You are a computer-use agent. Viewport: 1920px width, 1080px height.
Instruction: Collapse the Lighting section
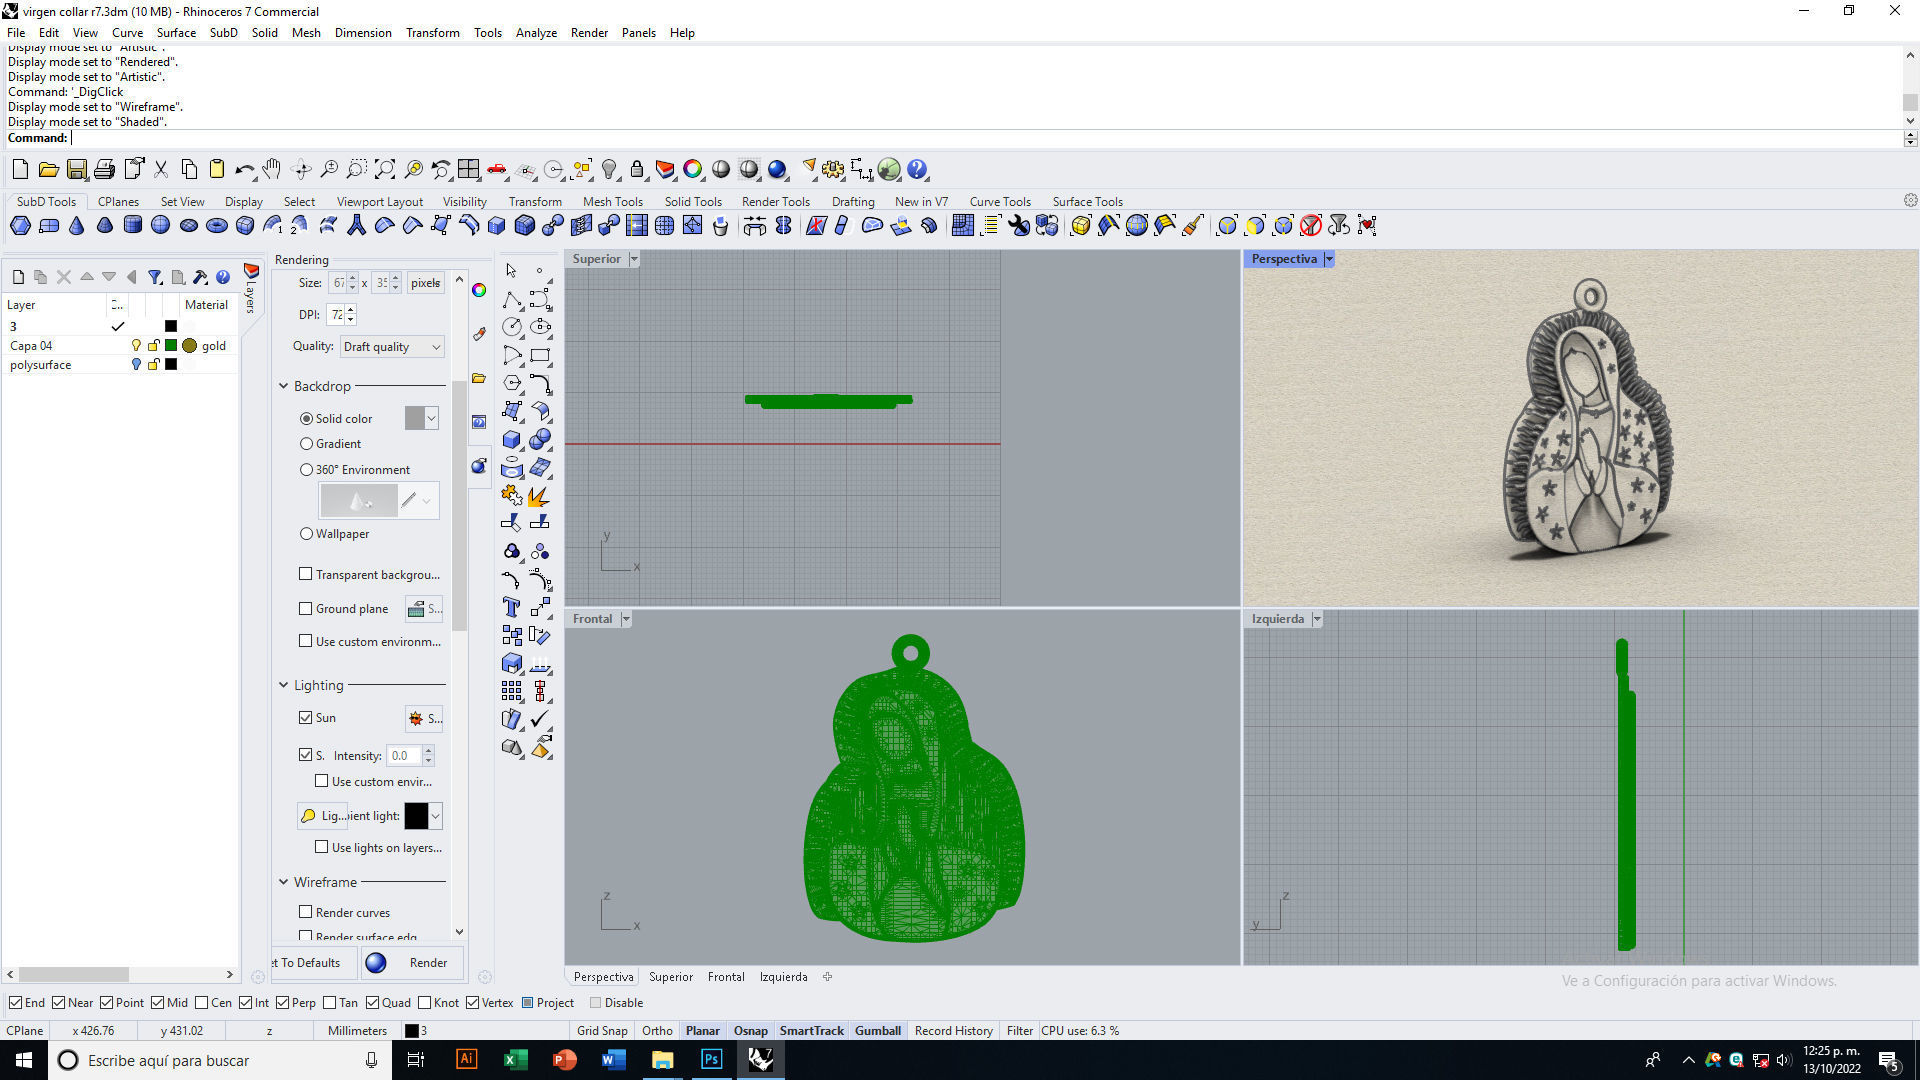[283, 685]
